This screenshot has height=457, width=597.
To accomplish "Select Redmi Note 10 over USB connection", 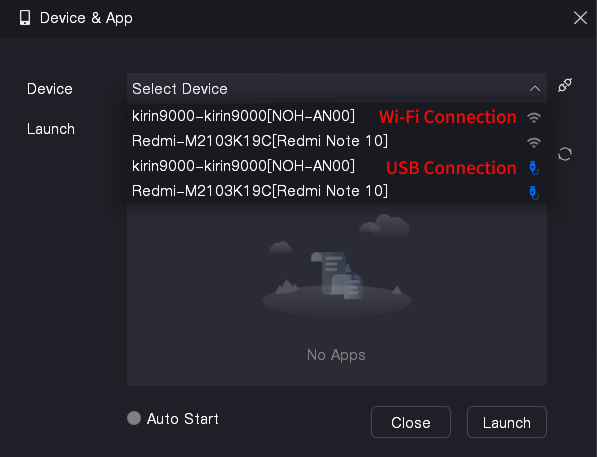I will pos(337,191).
